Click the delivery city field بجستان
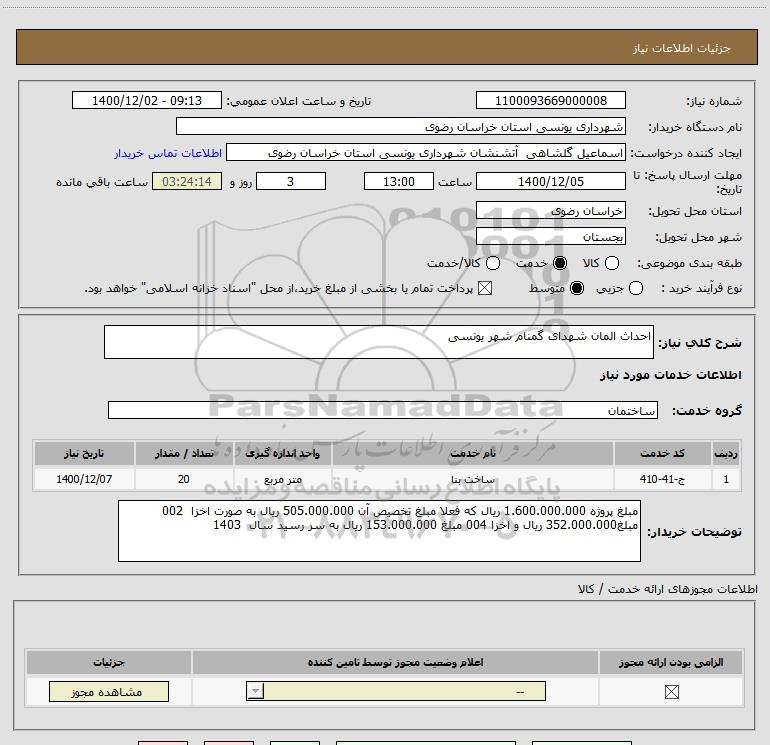Image resolution: width=770 pixels, height=745 pixels. [x=550, y=237]
